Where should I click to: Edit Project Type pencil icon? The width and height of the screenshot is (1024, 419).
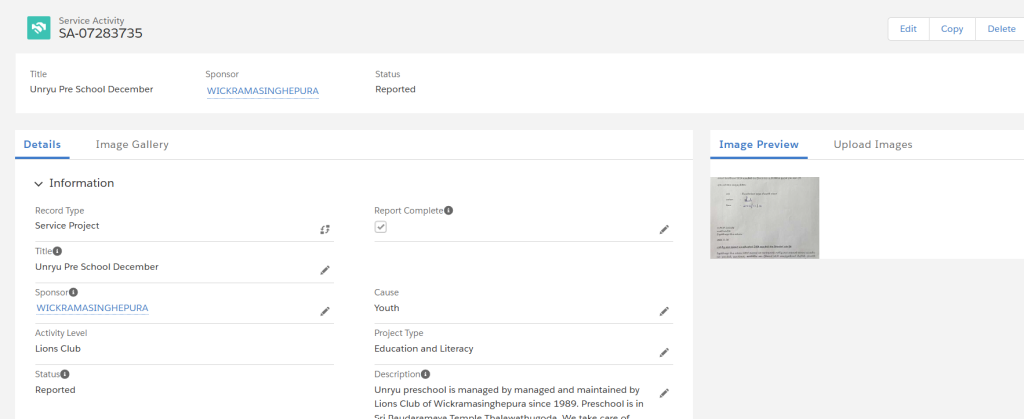pos(664,352)
